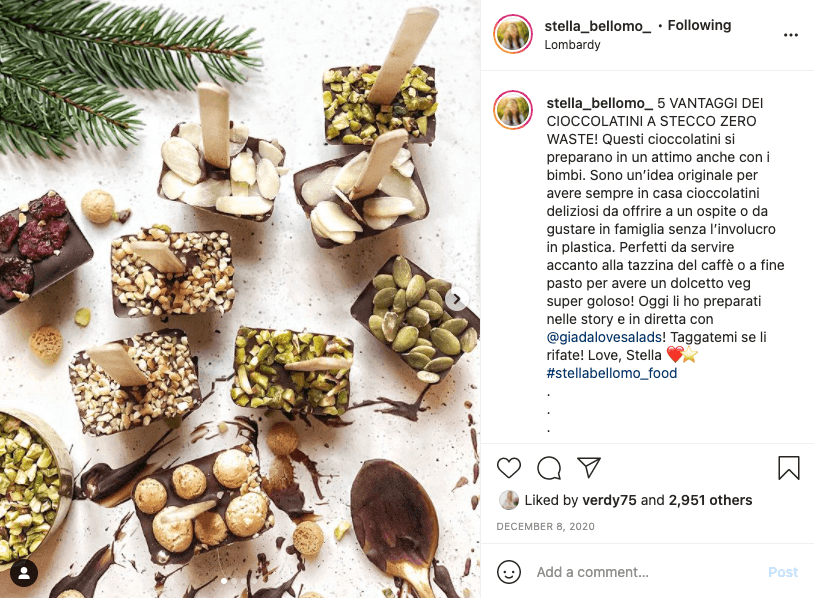Viewport: 814px width, 598px height.
Task: Click the caption author avatar
Action: point(513,110)
